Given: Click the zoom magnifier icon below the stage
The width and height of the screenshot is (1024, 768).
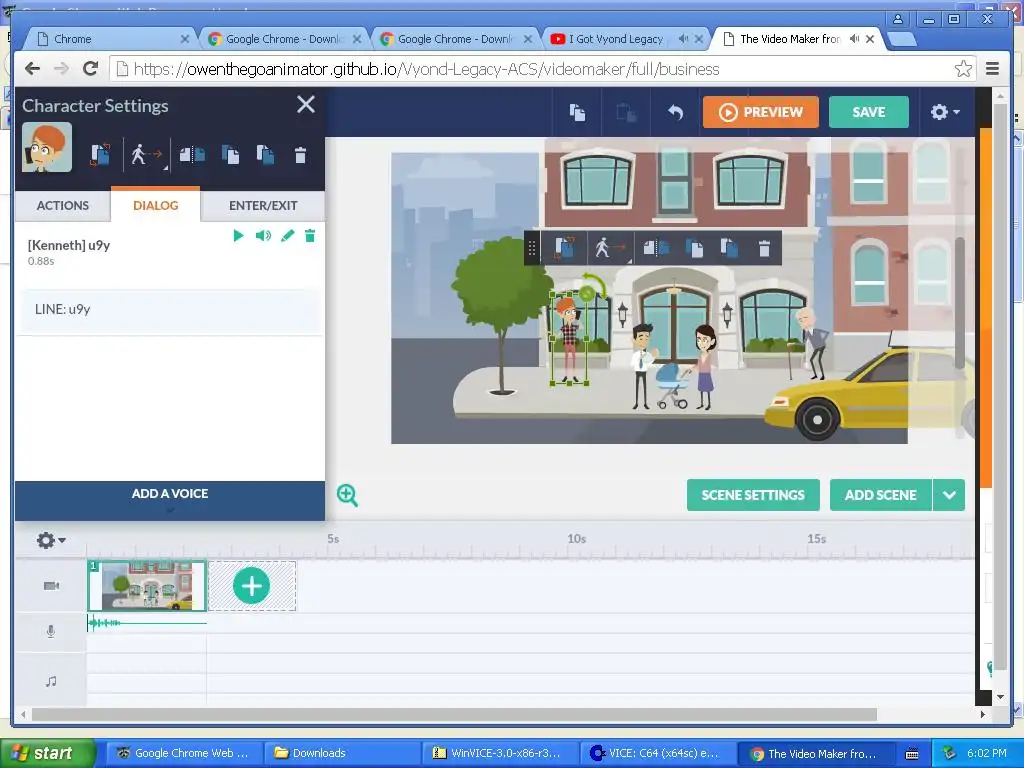Looking at the screenshot, I should point(347,495).
